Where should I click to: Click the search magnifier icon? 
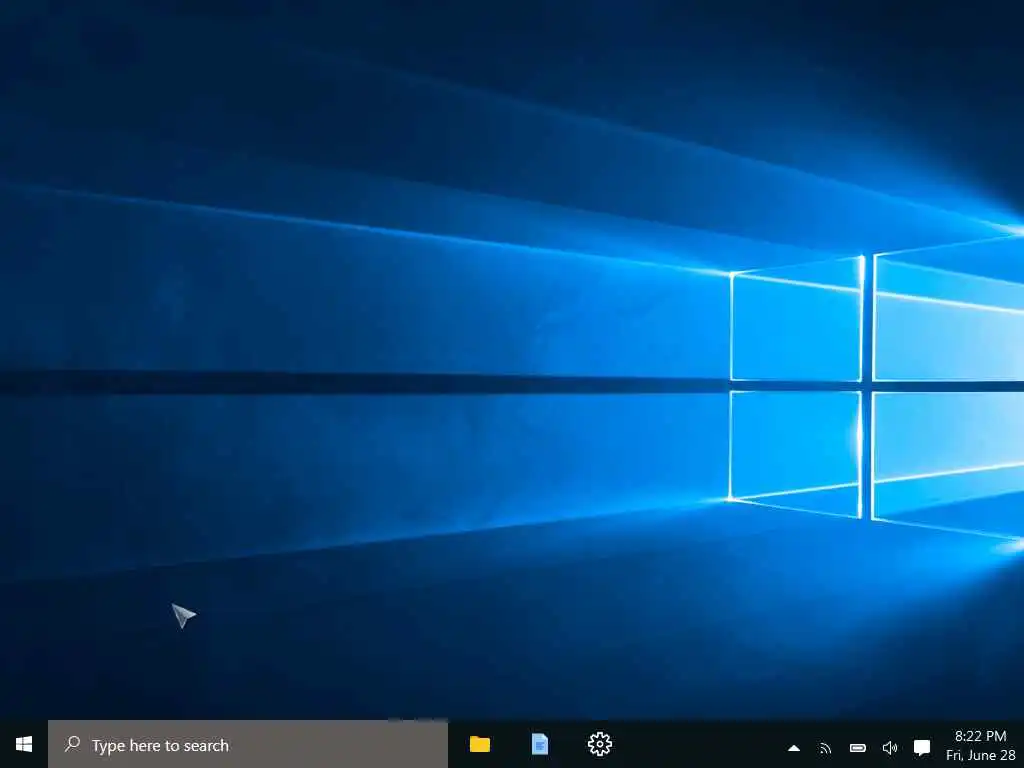pos(72,744)
